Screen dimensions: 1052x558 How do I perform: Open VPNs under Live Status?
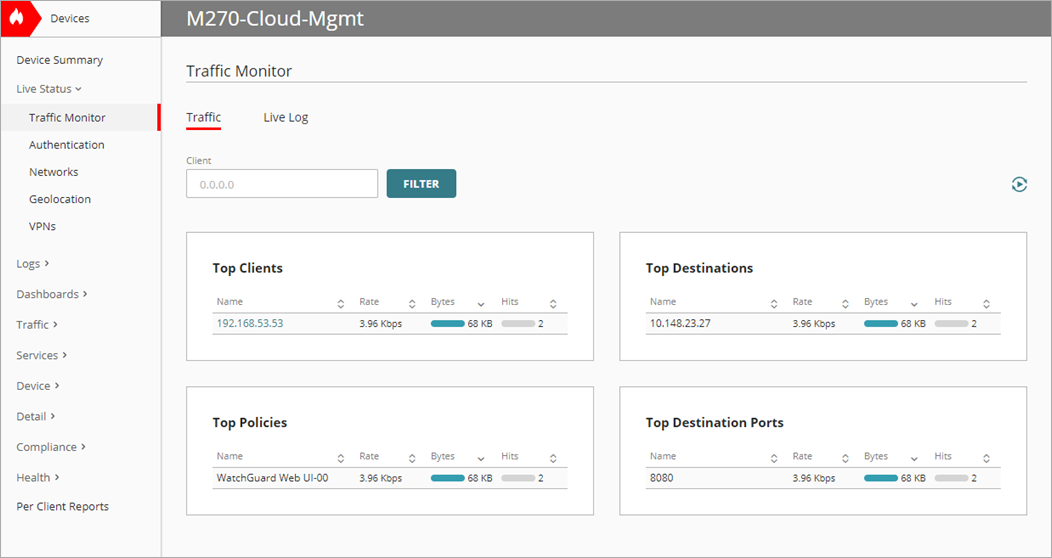point(42,226)
